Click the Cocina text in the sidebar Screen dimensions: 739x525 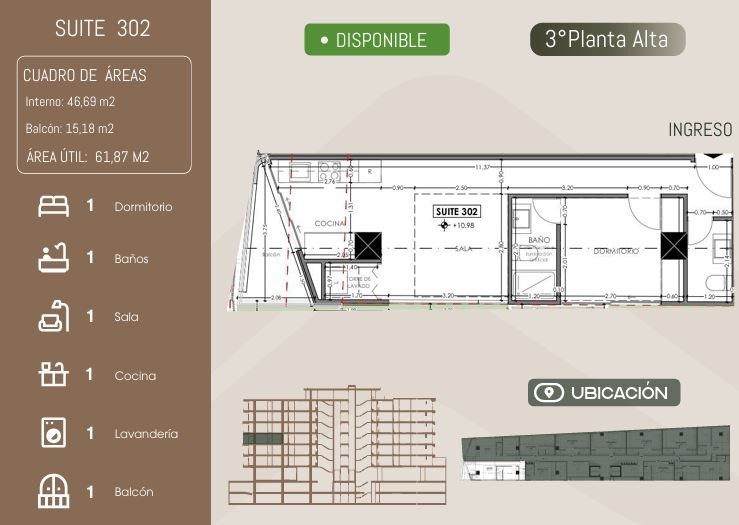(135, 376)
